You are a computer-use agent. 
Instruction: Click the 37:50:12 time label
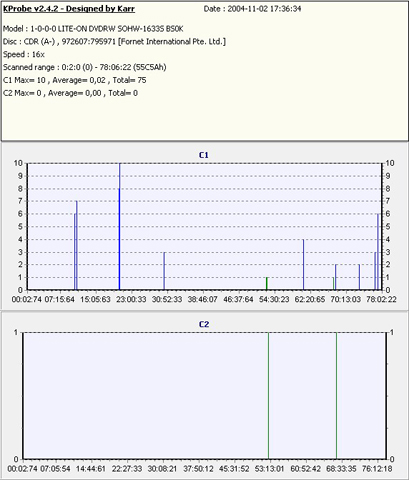tap(198, 469)
